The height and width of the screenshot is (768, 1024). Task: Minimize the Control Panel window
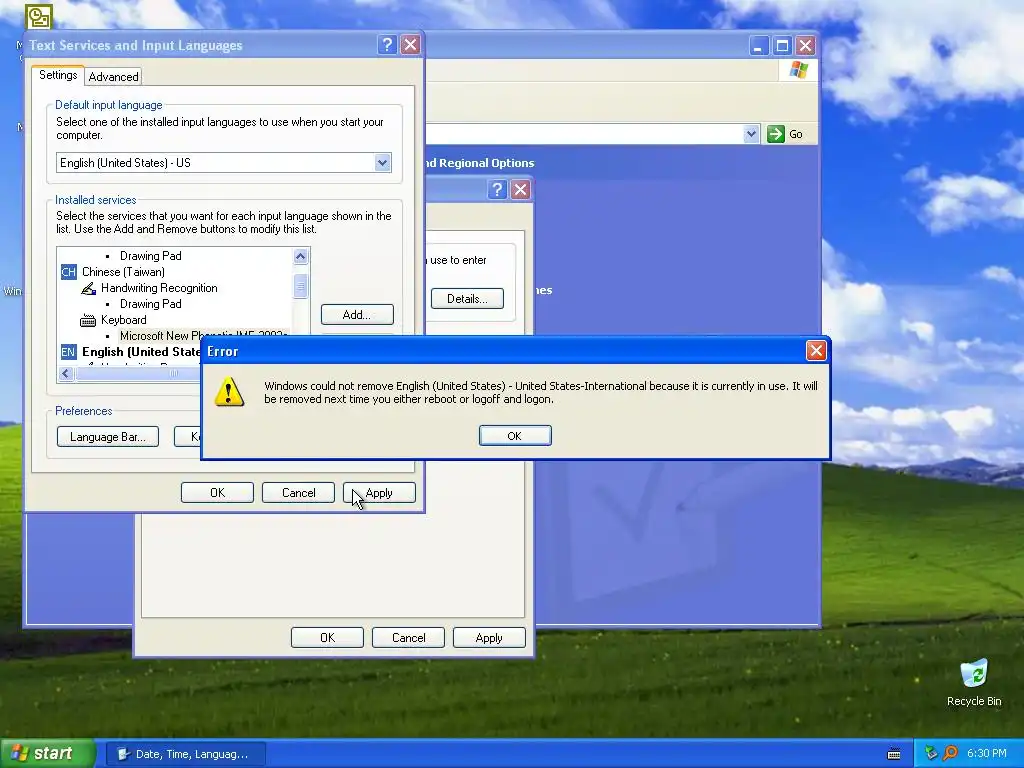(x=758, y=46)
